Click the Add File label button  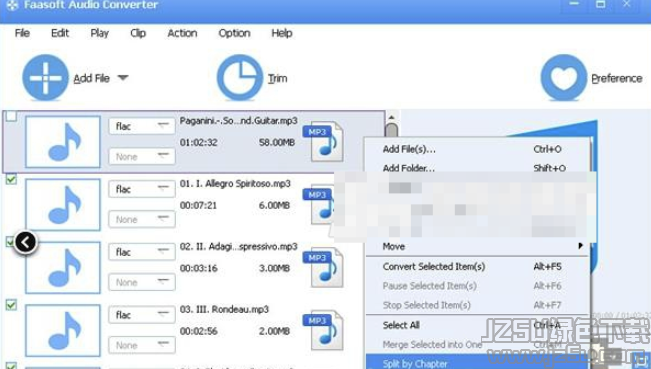[91, 78]
